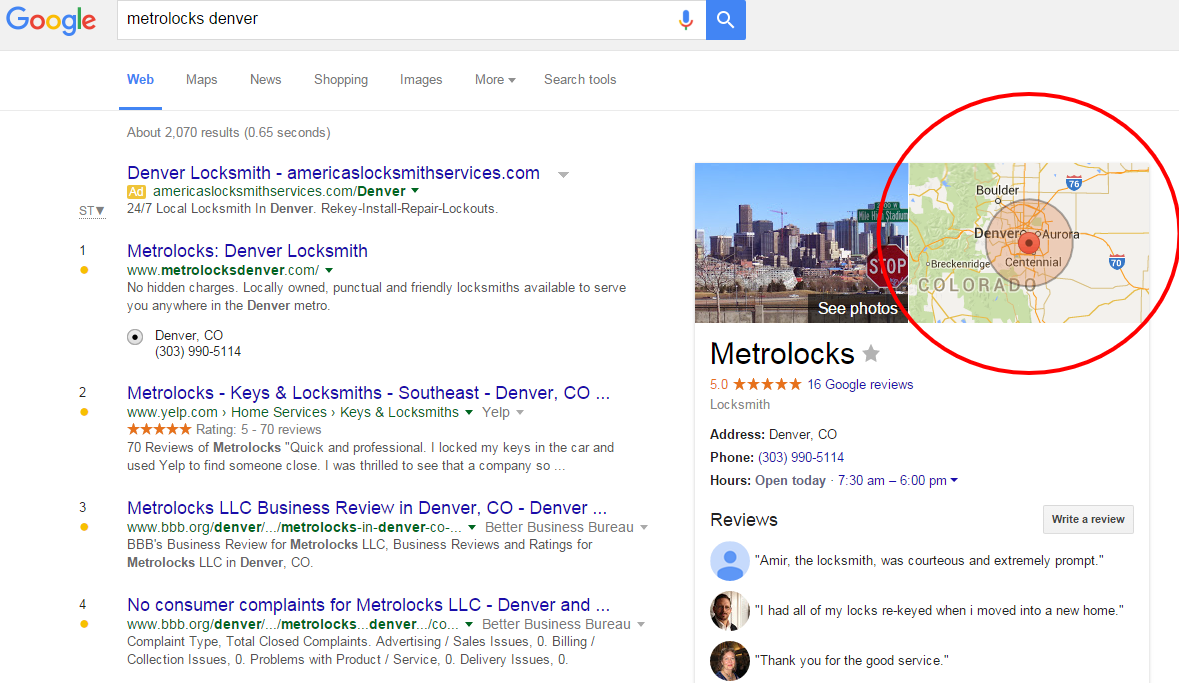Image resolution: width=1179 pixels, height=683 pixels.
Task: Click into the search input field
Action: pyautogui.click(x=390, y=20)
